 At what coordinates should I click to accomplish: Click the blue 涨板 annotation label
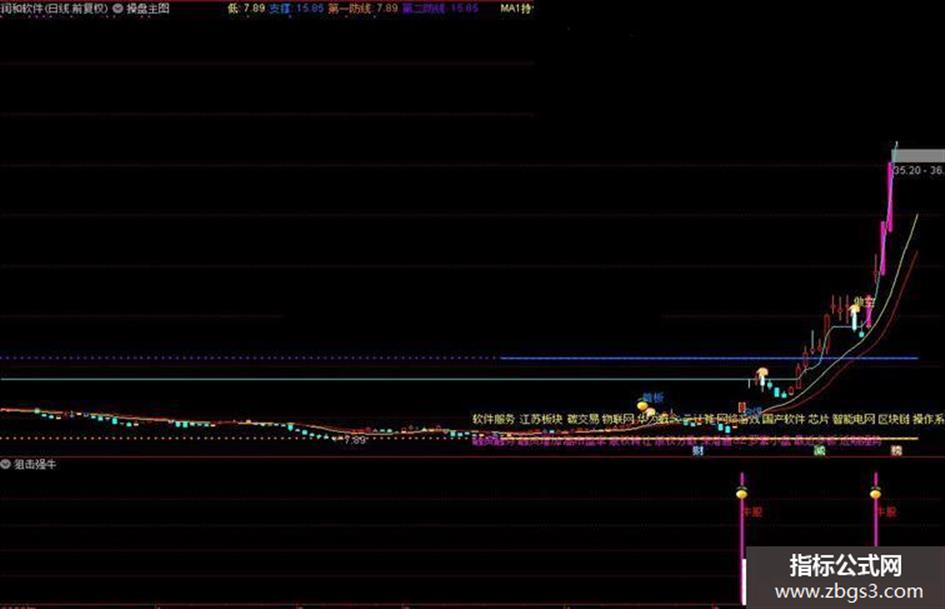653,397
